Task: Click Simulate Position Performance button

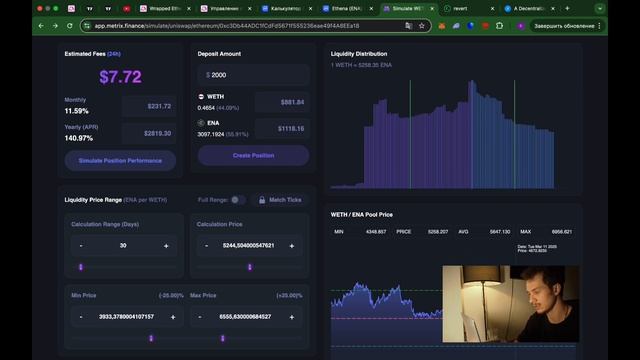Action: pos(120,160)
